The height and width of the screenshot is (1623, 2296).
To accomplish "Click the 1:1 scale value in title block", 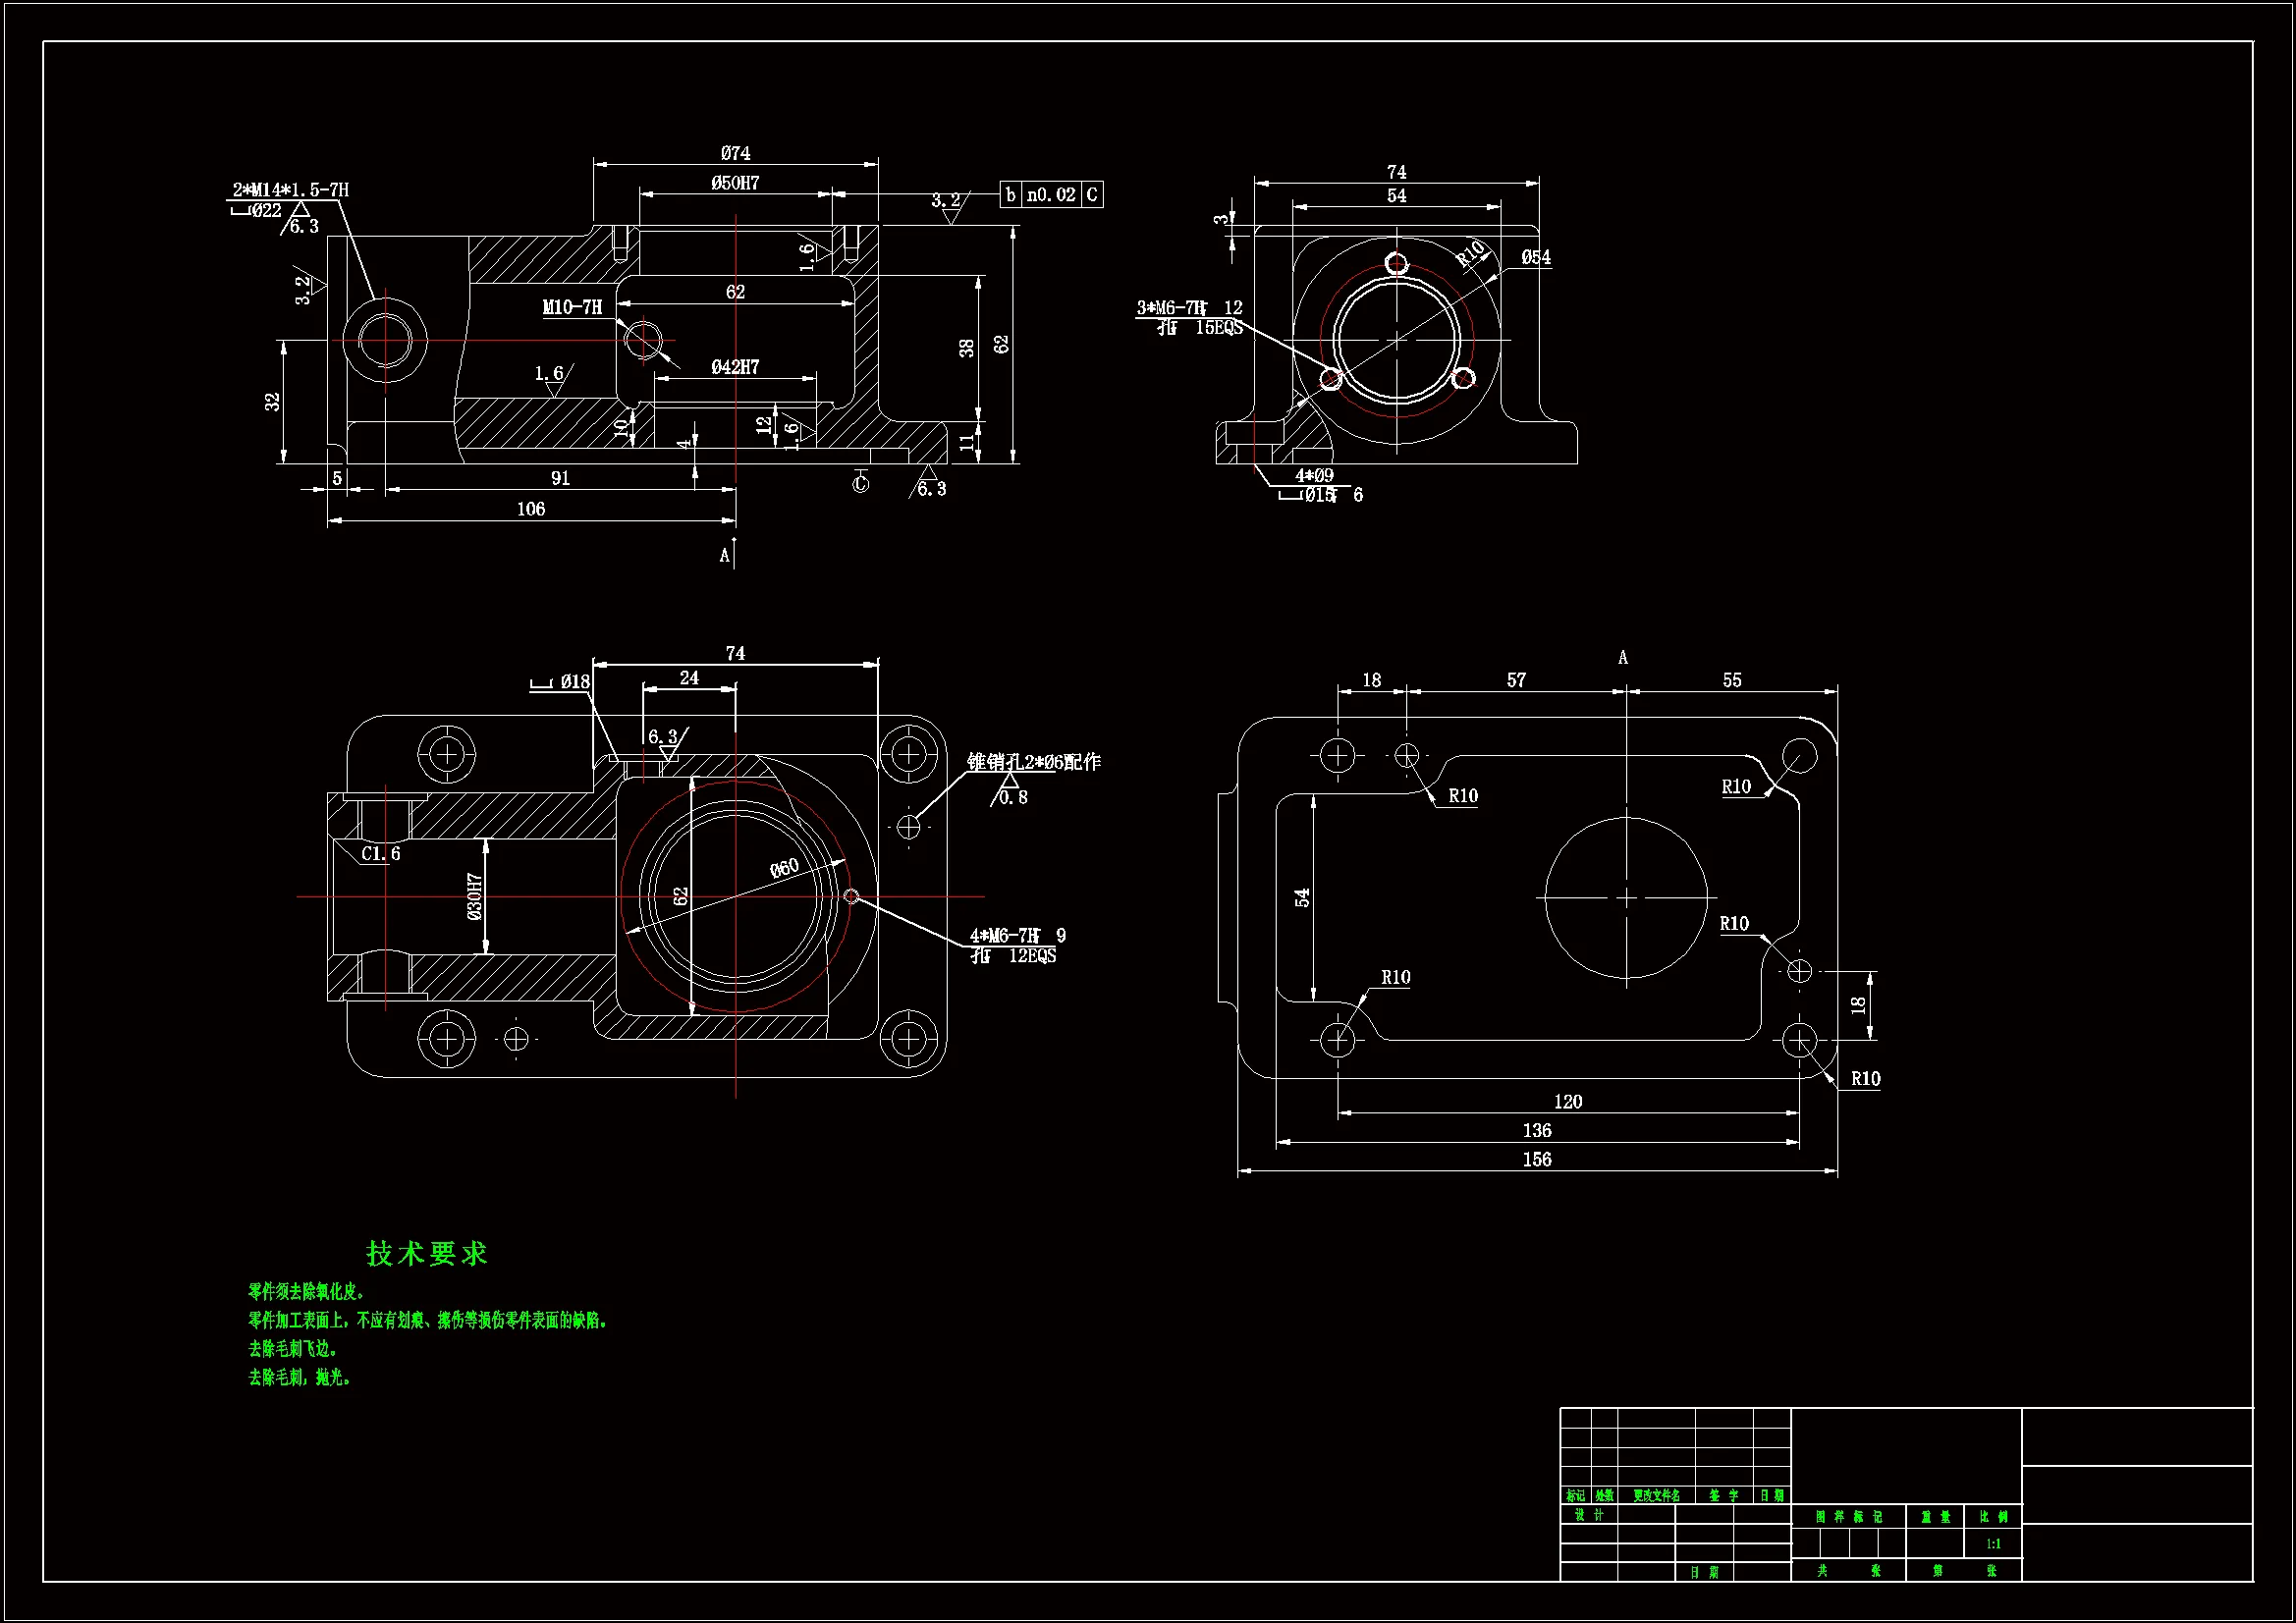I will pos(1993,1544).
